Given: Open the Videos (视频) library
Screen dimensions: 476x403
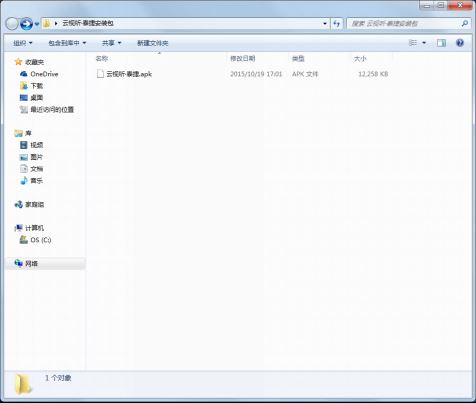Looking at the screenshot, I should [37, 145].
